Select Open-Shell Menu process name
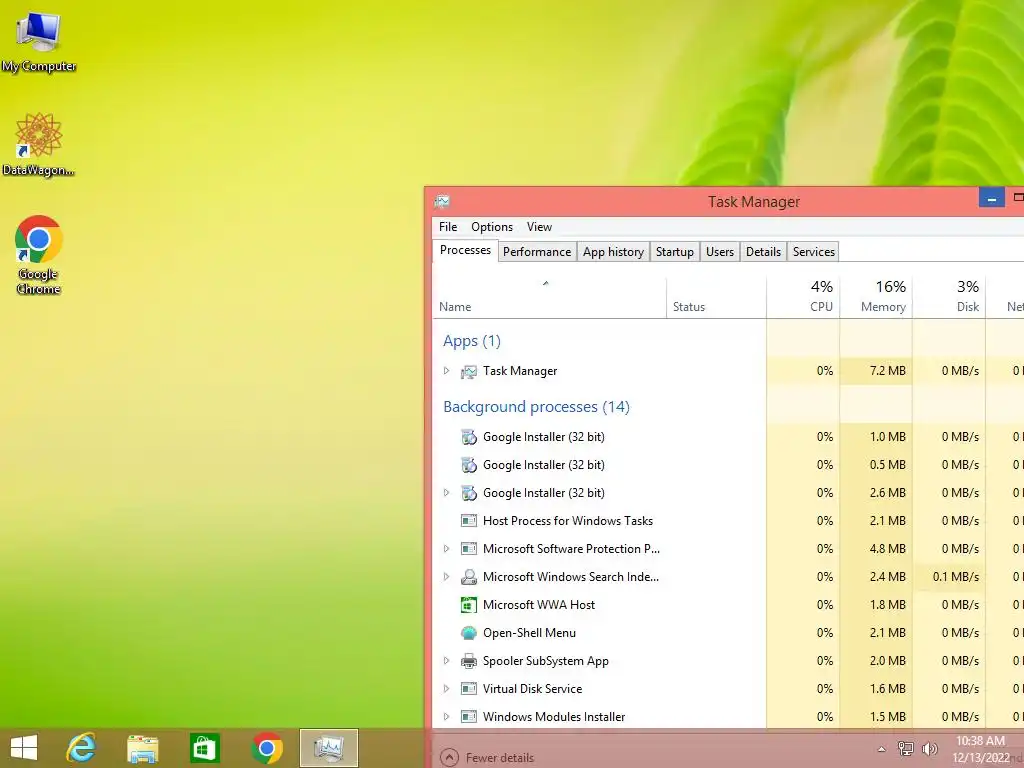 [x=530, y=633]
